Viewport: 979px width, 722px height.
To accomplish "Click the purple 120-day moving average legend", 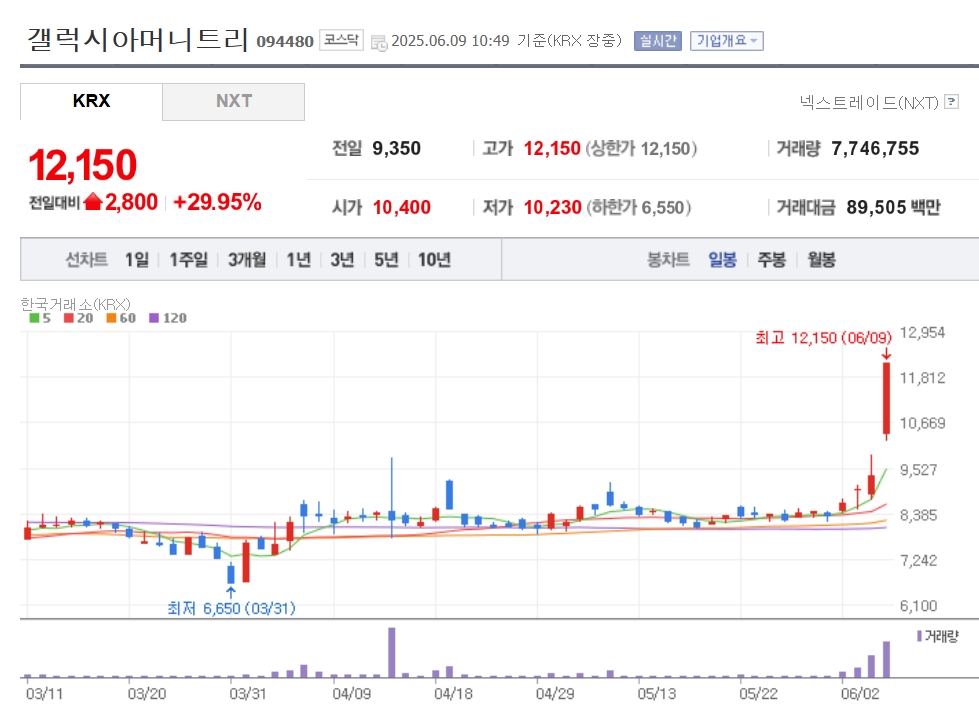I will pyautogui.click(x=168, y=318).
